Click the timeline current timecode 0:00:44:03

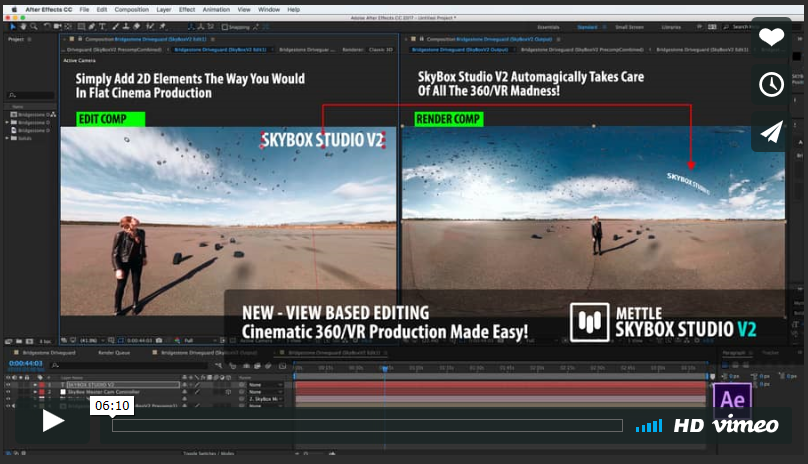26,363
